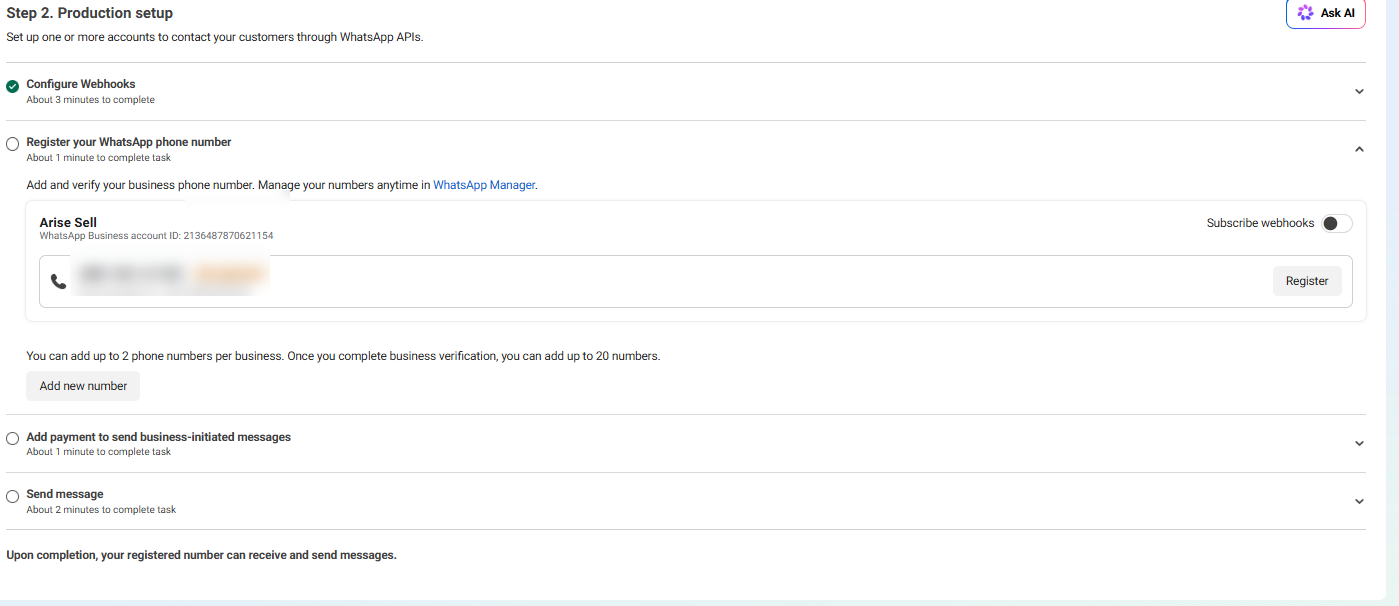Click the Send message heading
Viewport: 1399px width, 606px height.
click(65, 494)
